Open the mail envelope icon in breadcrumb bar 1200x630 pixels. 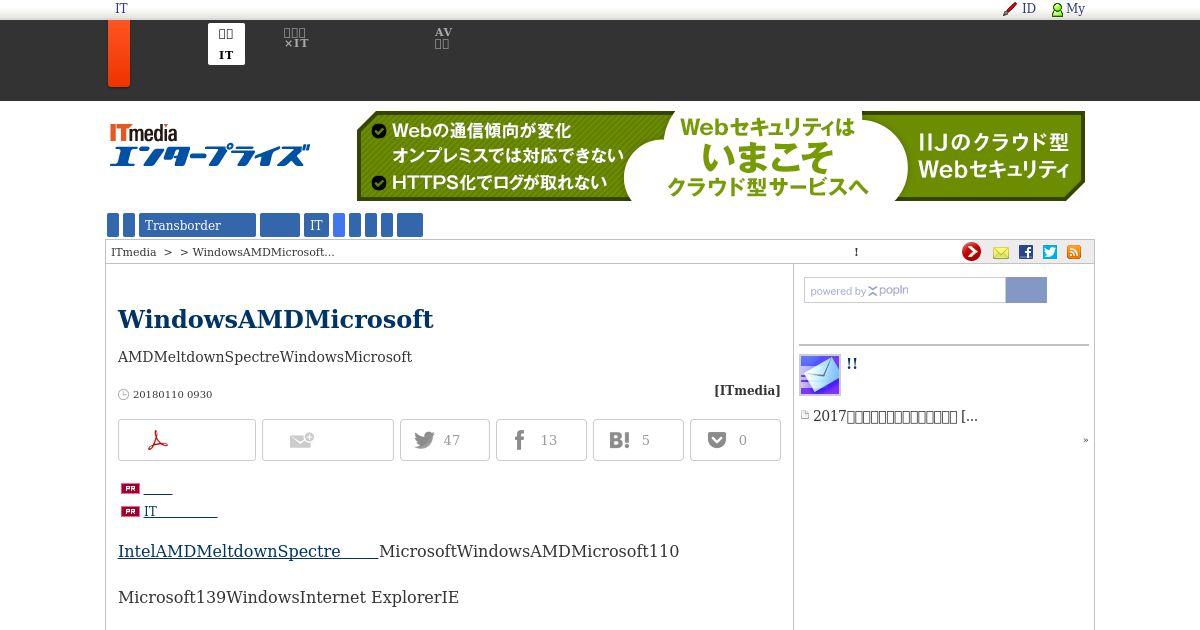click(x=1001, y=252)
